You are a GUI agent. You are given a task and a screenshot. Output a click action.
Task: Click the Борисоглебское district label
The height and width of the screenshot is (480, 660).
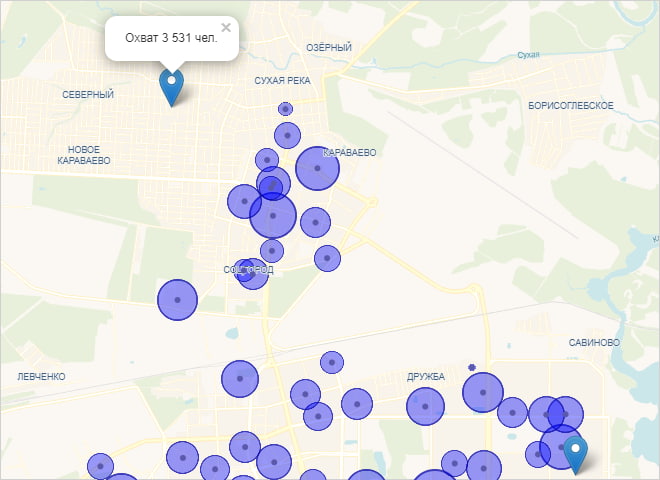coord(571,105)
